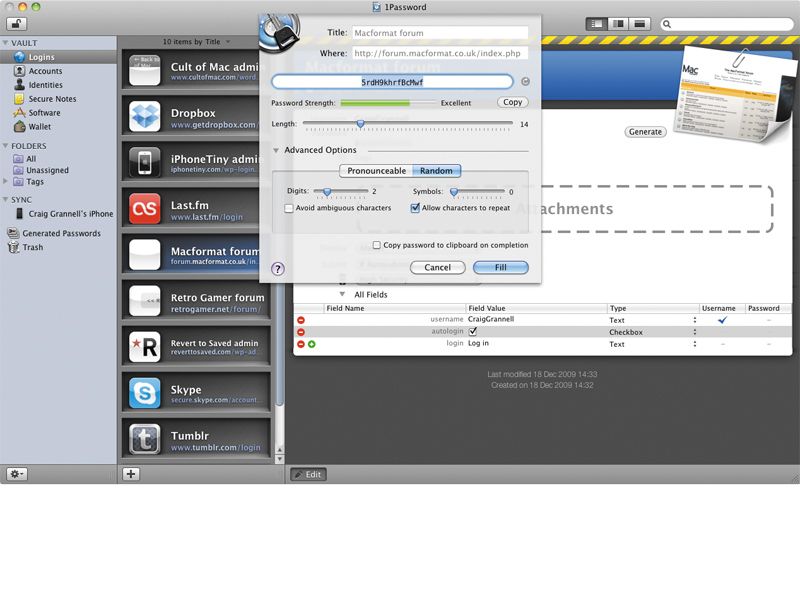Click the generated password field
Viewport: 800px width, 600px height.
pos(392,82)
